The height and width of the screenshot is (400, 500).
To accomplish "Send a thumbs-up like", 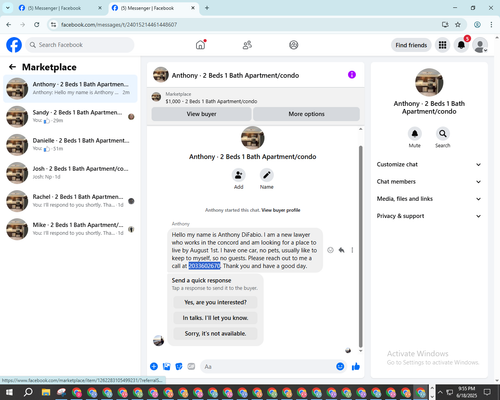I will [x=356, y=367].
